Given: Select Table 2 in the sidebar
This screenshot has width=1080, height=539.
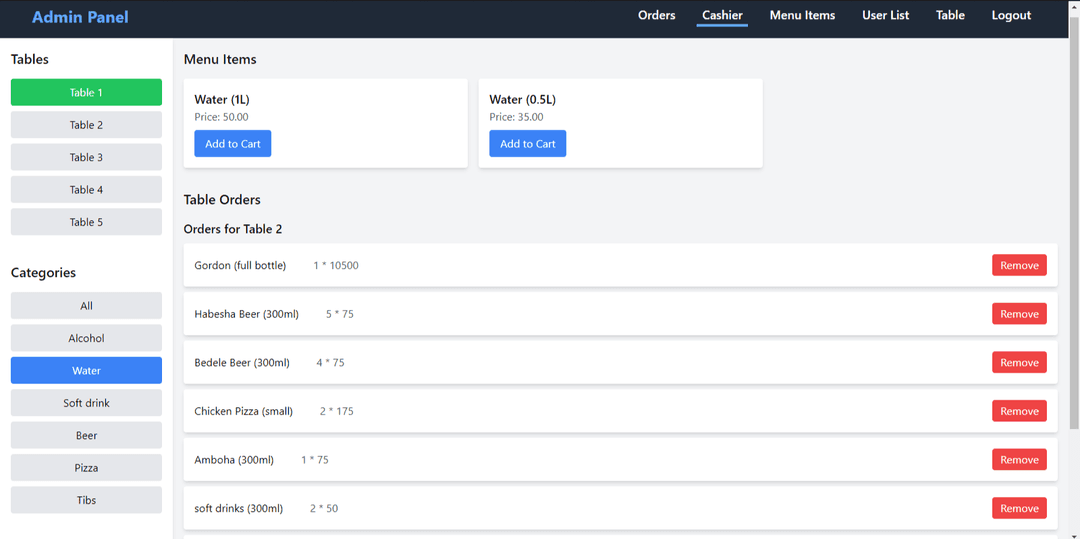Looking at the screenshot, I should coord(86,125).
